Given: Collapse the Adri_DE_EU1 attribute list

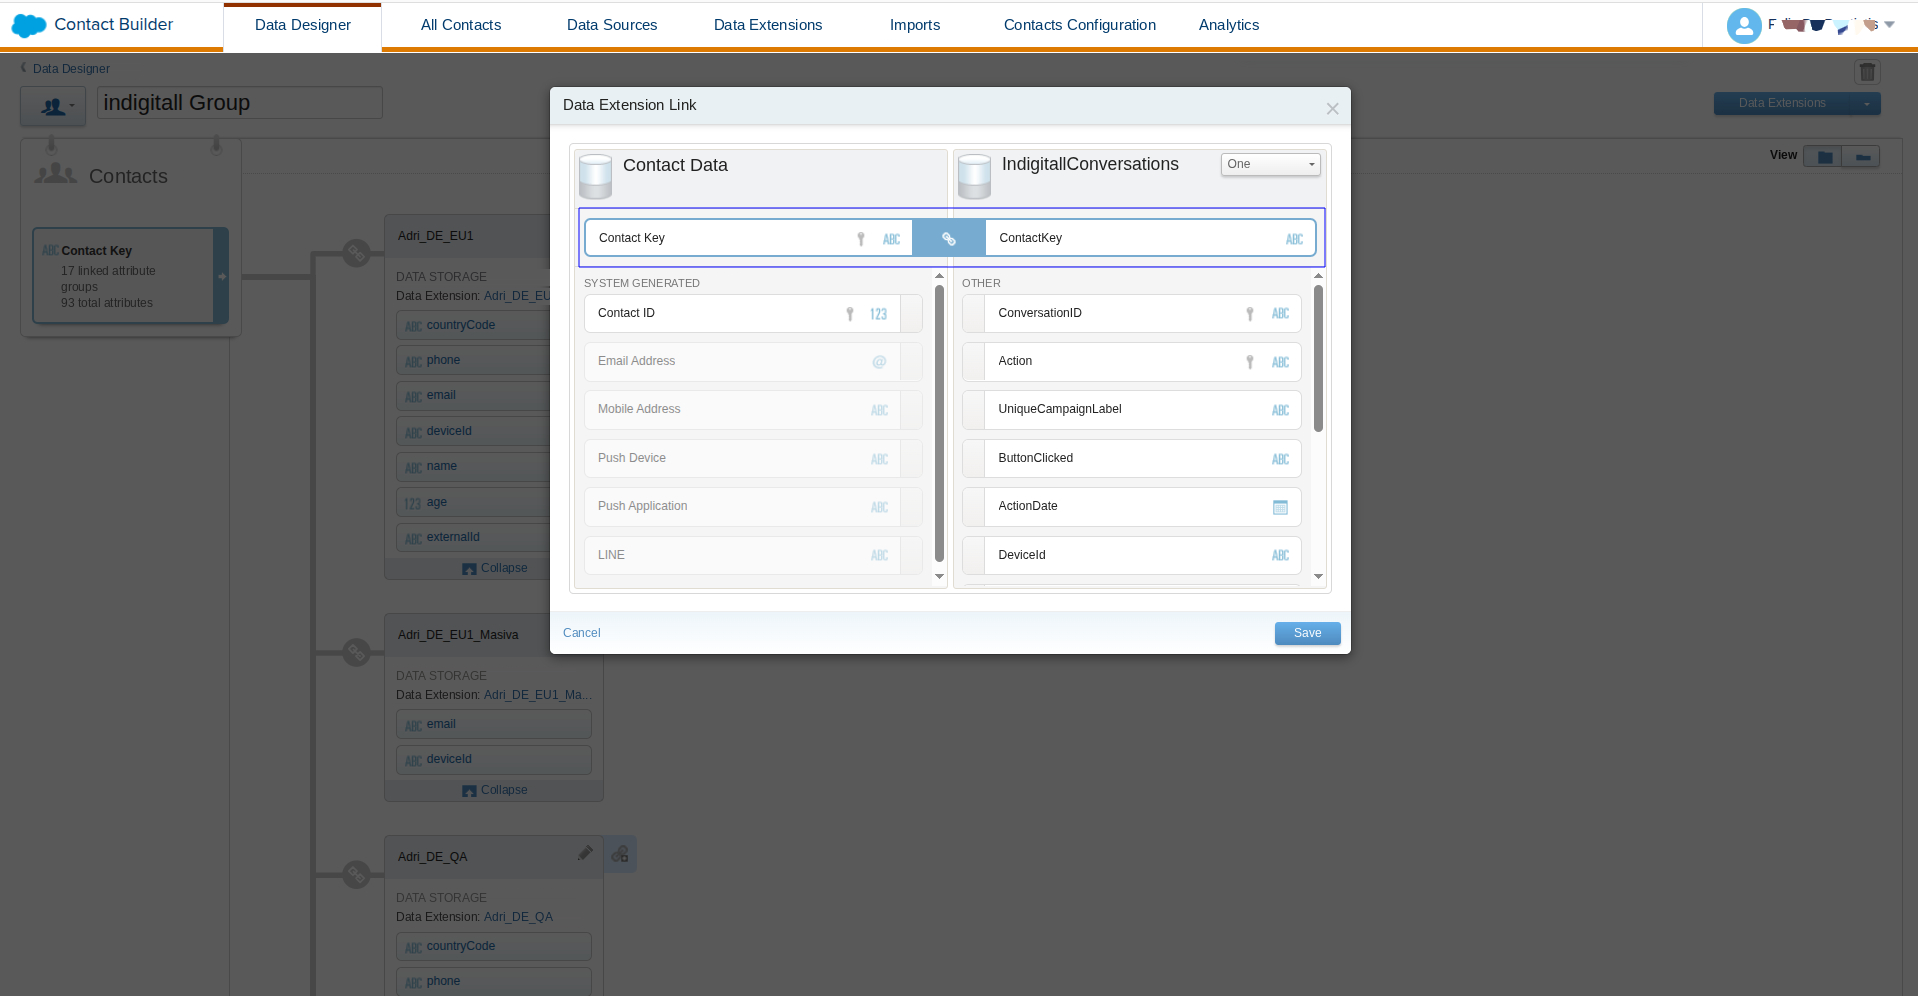Looking at the screenshot, I should point(495,568).
